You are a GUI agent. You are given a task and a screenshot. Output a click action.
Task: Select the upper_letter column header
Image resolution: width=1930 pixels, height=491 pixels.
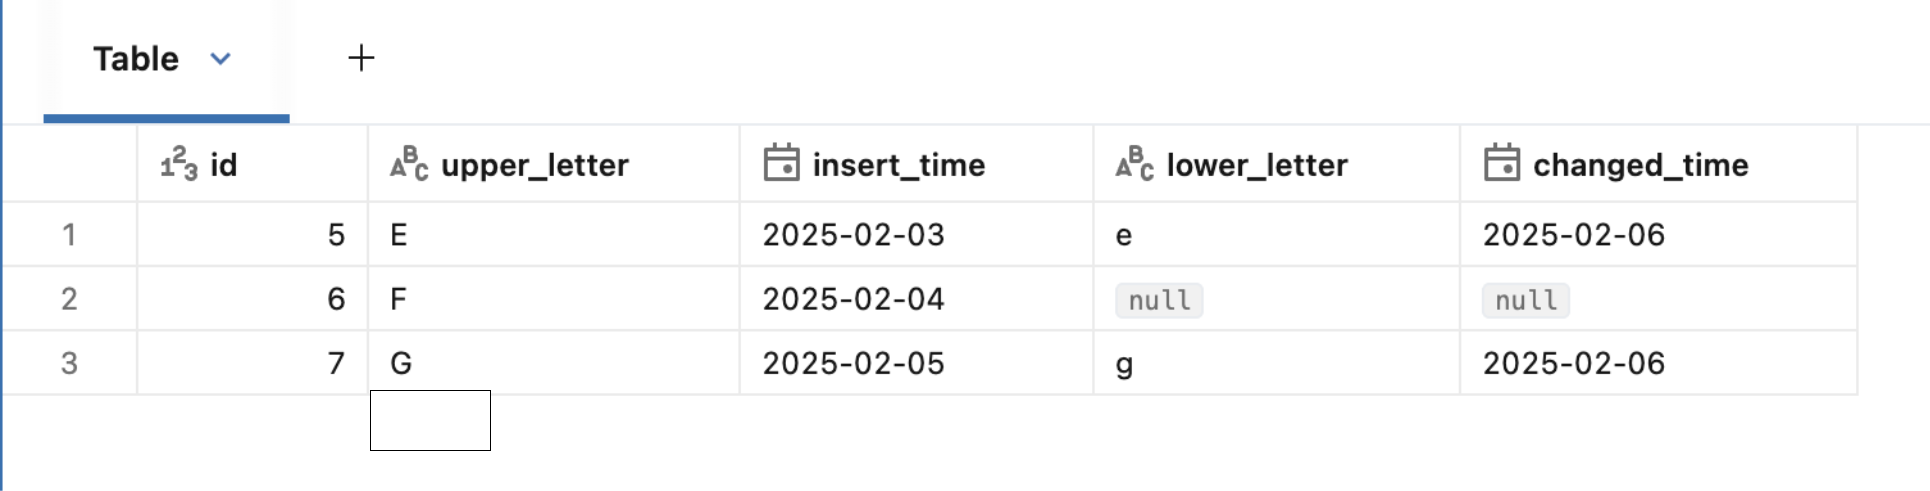pos(534,165)
